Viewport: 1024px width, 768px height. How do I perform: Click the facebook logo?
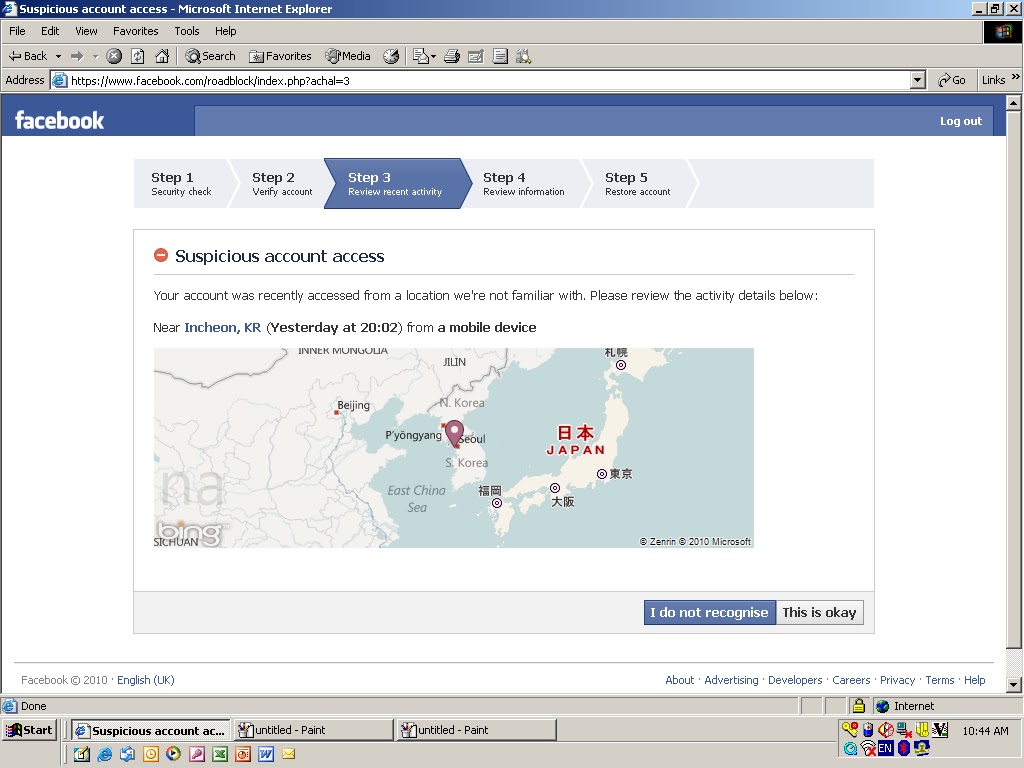[59, 120]
